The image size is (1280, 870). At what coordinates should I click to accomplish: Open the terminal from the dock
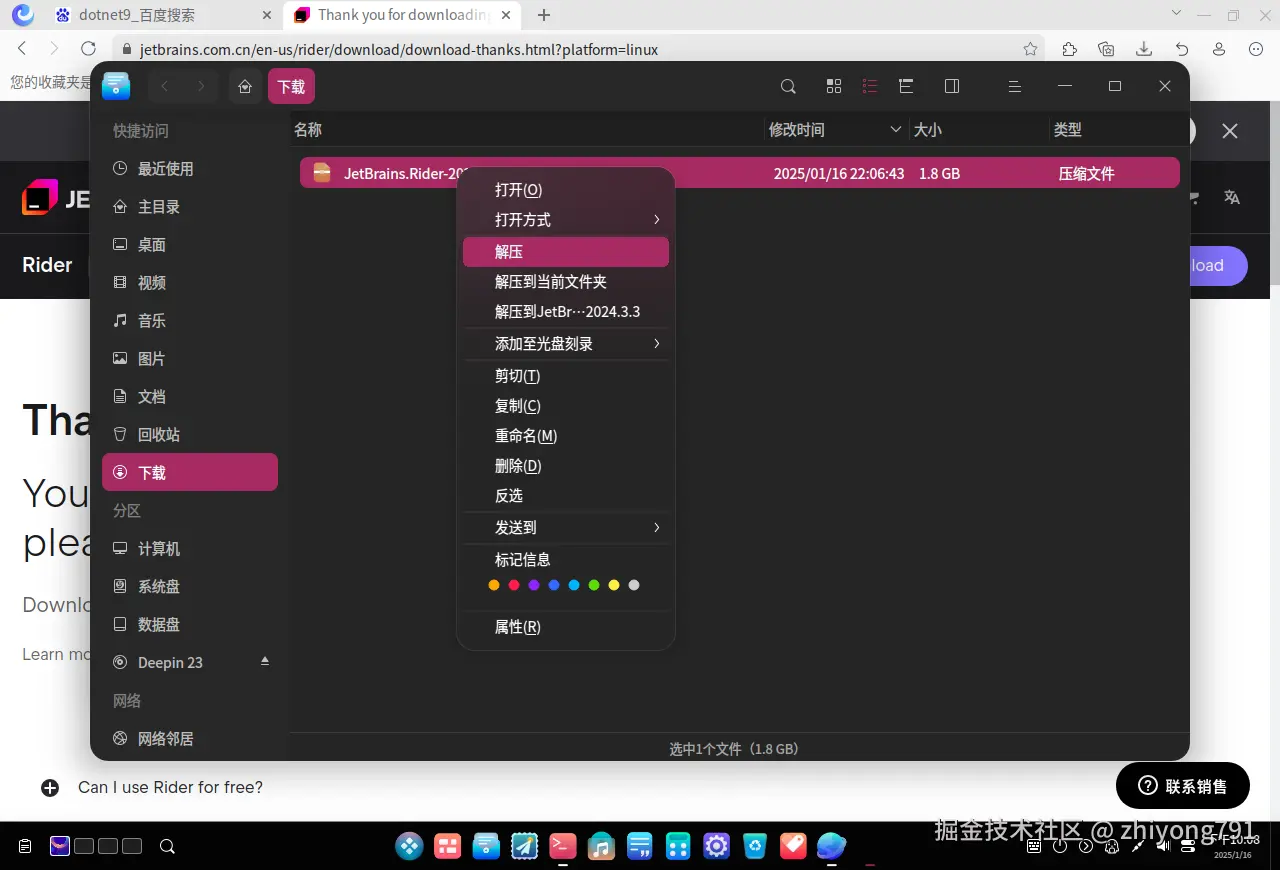click(563, 847)
